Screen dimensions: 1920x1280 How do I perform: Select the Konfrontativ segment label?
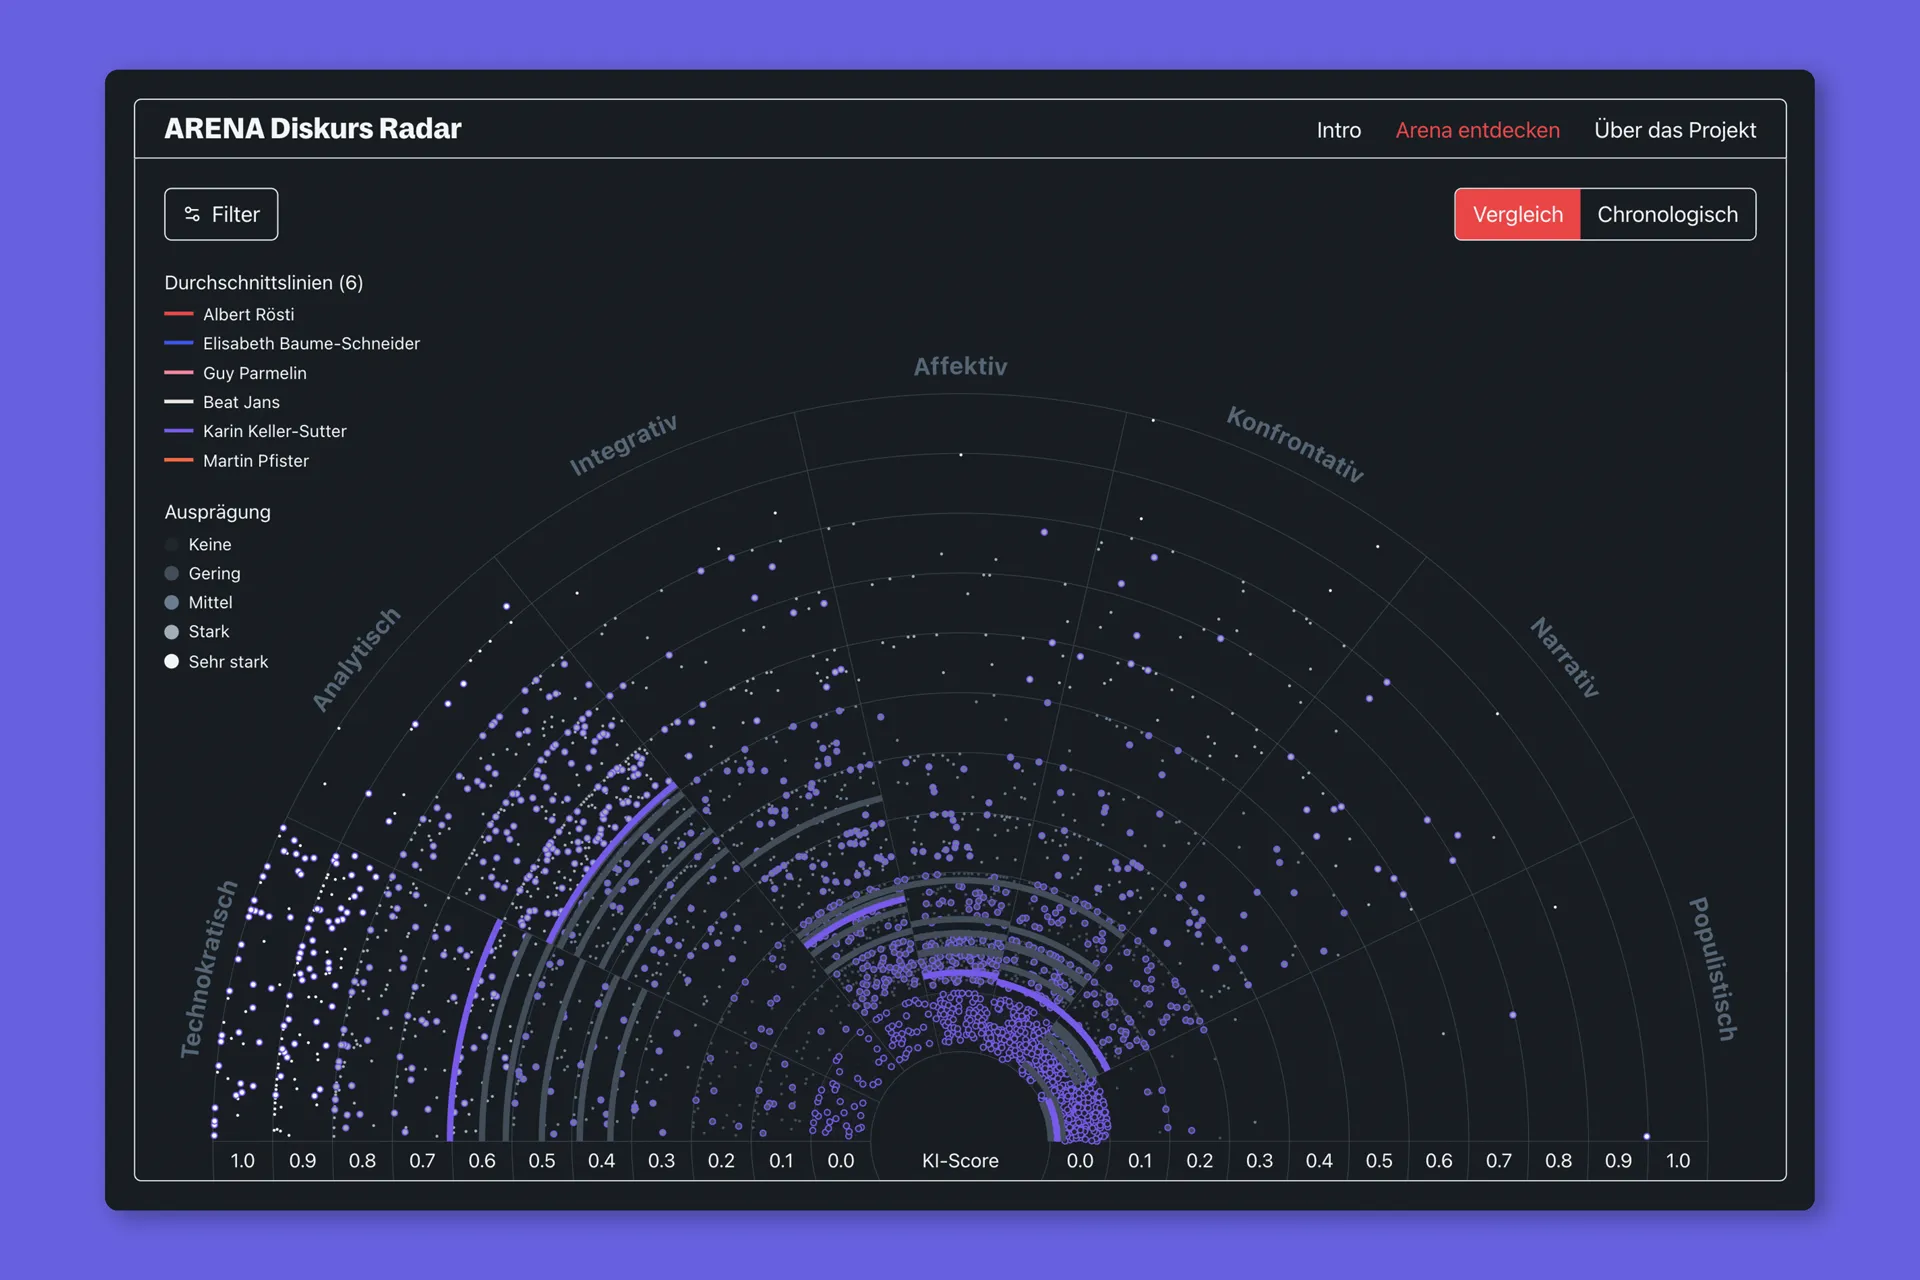coord(1295,445)
